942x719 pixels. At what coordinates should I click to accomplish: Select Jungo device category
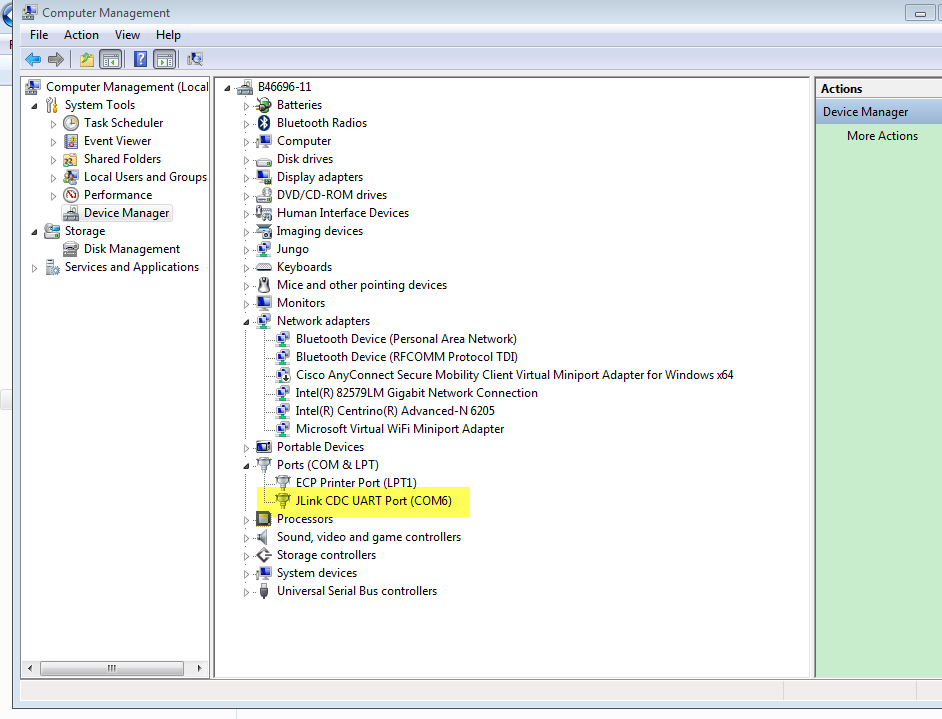pyautogui.click(x=293, y=249)
